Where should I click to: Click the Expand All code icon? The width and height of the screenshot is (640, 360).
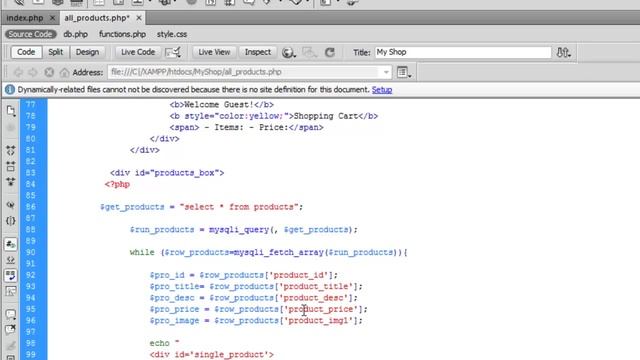coord(11,182)
